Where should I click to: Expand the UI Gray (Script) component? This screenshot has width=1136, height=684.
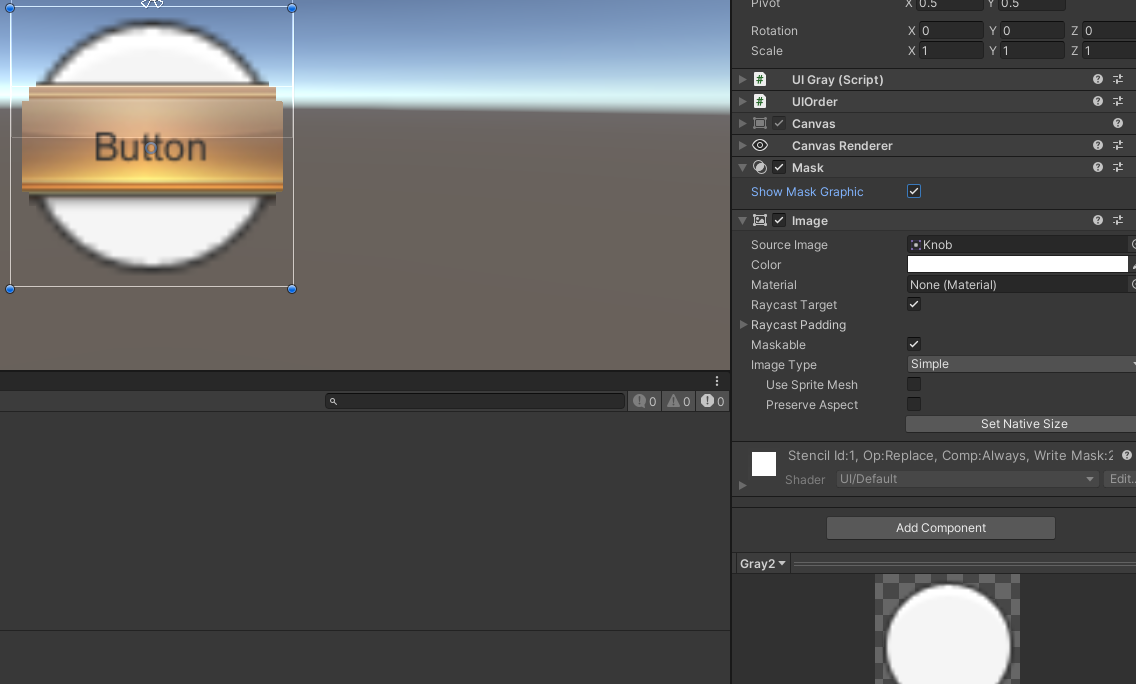tap(743, 79)
